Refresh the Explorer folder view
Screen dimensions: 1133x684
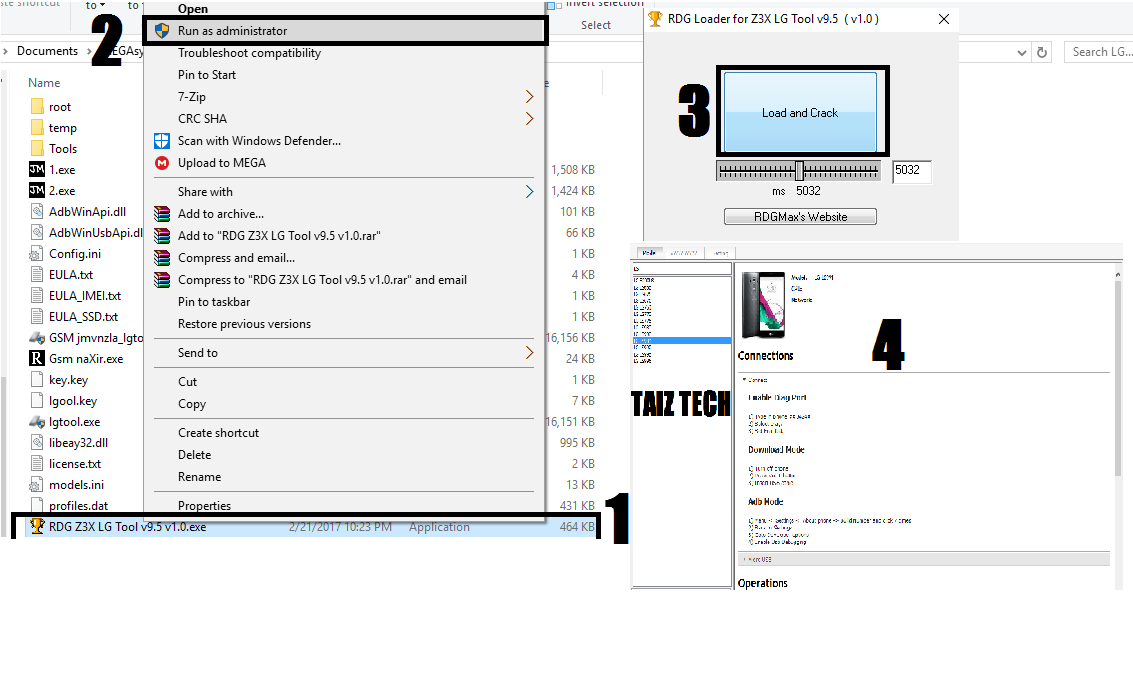point(1042,52)
